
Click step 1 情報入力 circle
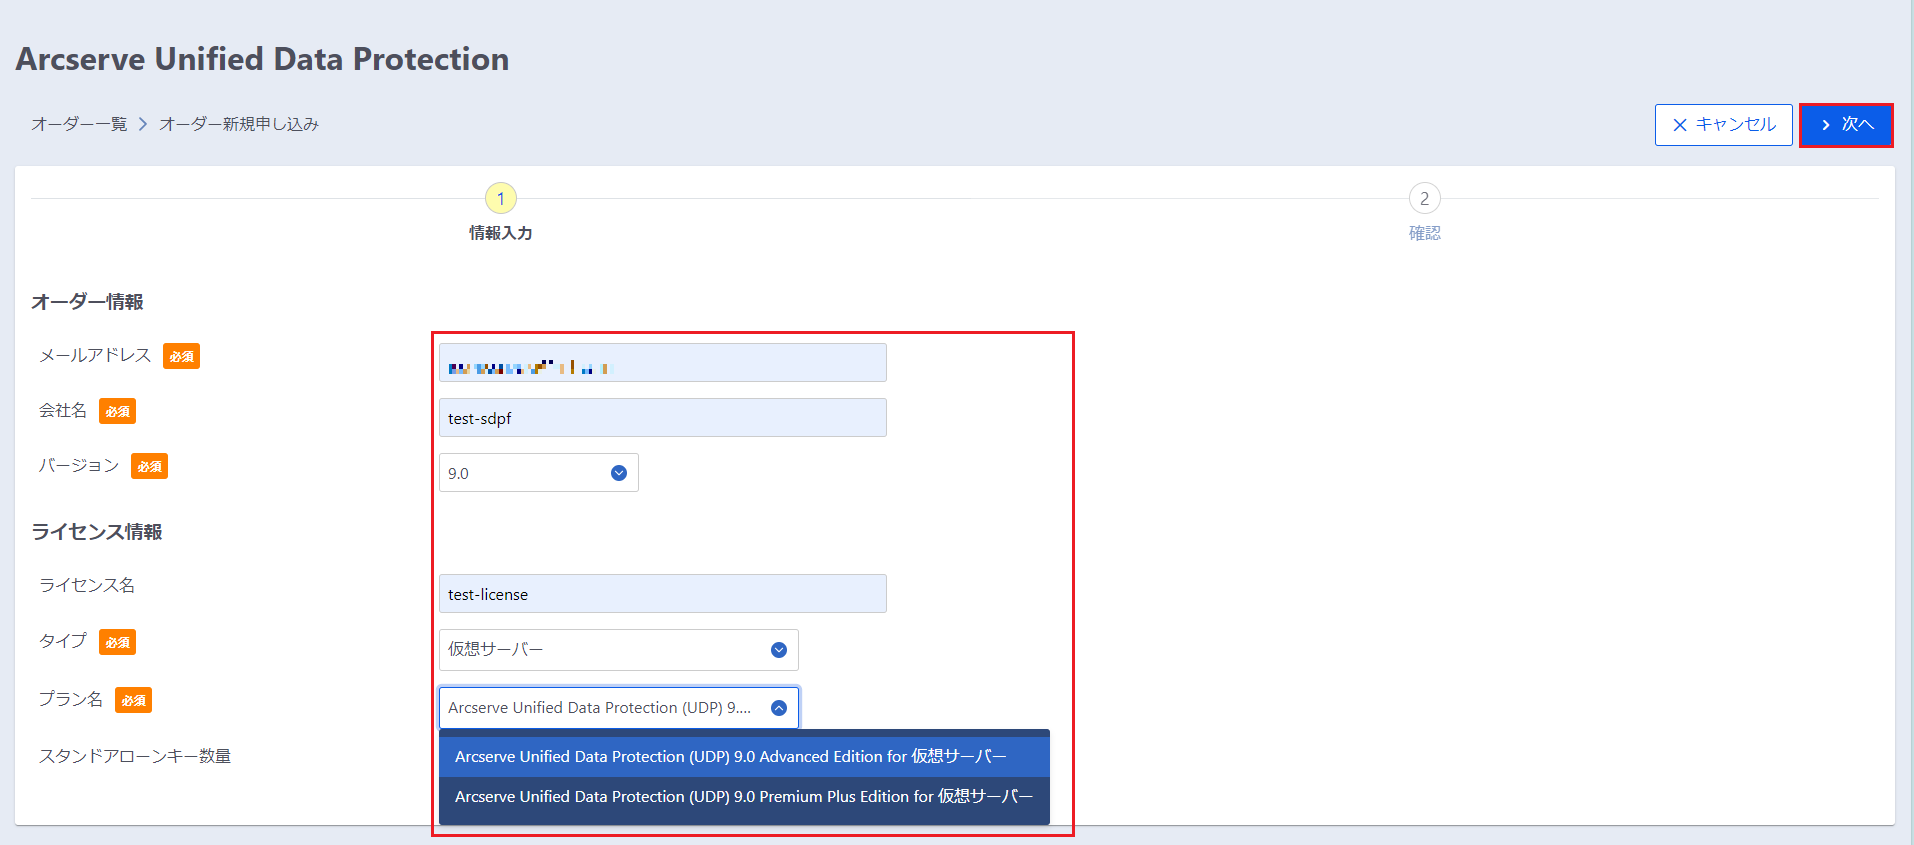click(x=501, y=198)
